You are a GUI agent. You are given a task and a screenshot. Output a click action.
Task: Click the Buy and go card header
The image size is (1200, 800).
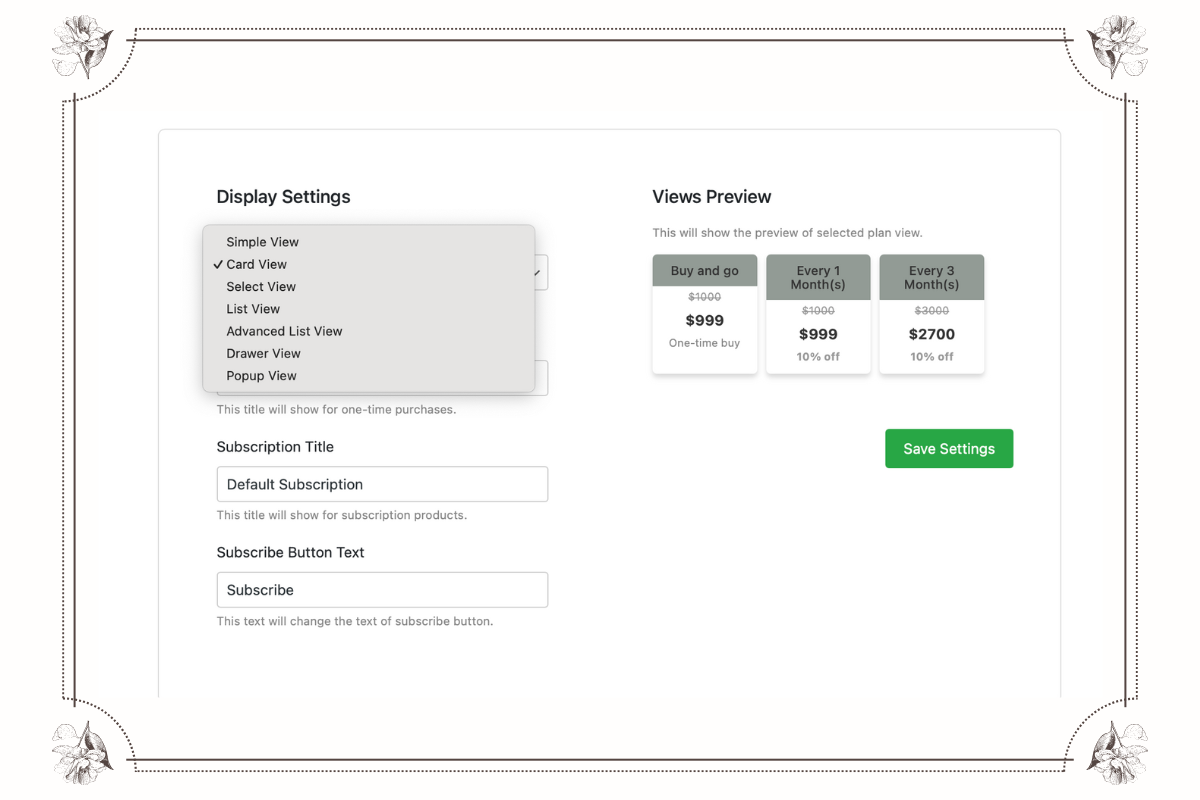(704, 271)
